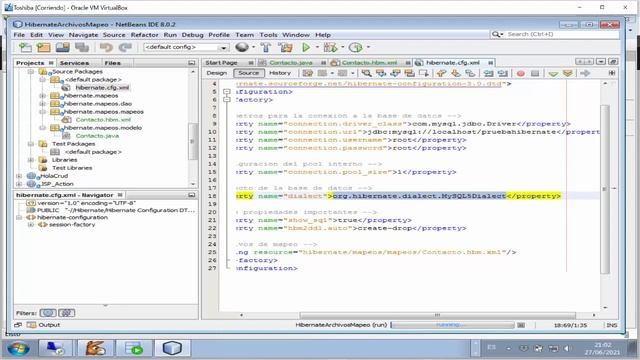This screenshot has width=640, height=360.
Task: Click the Output button in status bar
Action: tap(44, 325)
